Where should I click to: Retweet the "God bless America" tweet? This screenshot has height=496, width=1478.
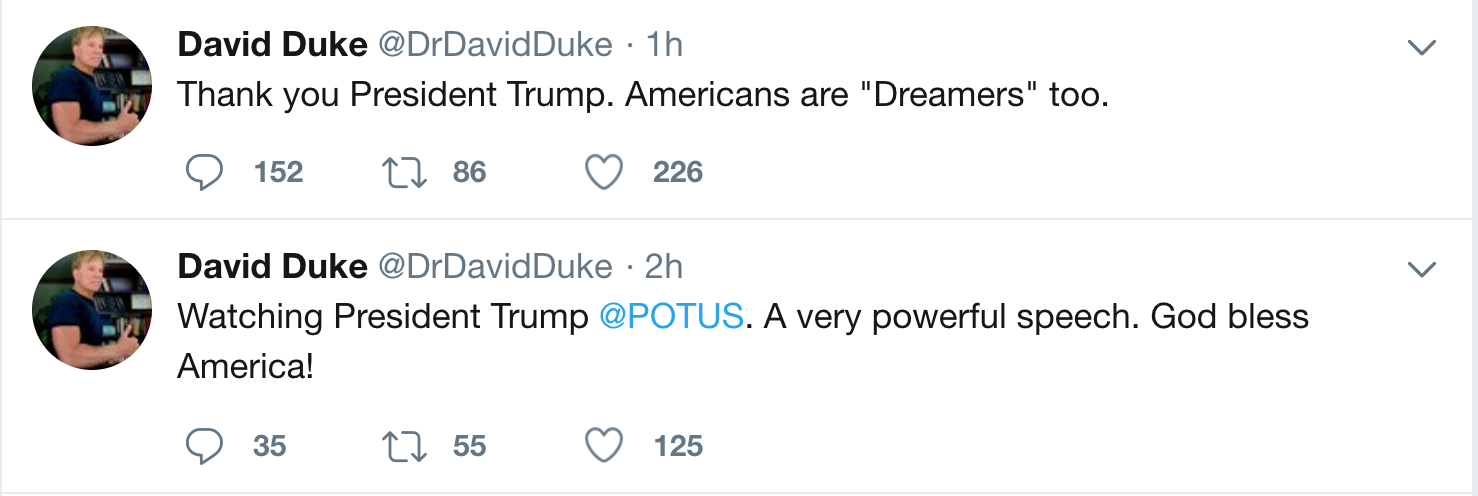point(406,446)
